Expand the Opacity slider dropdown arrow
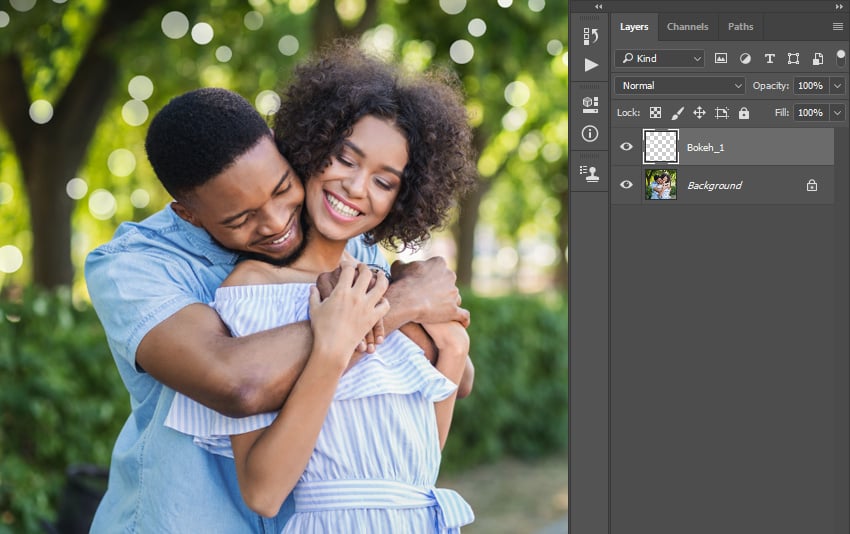This screenshot has height=534, width=850. [x=837, y=86]
